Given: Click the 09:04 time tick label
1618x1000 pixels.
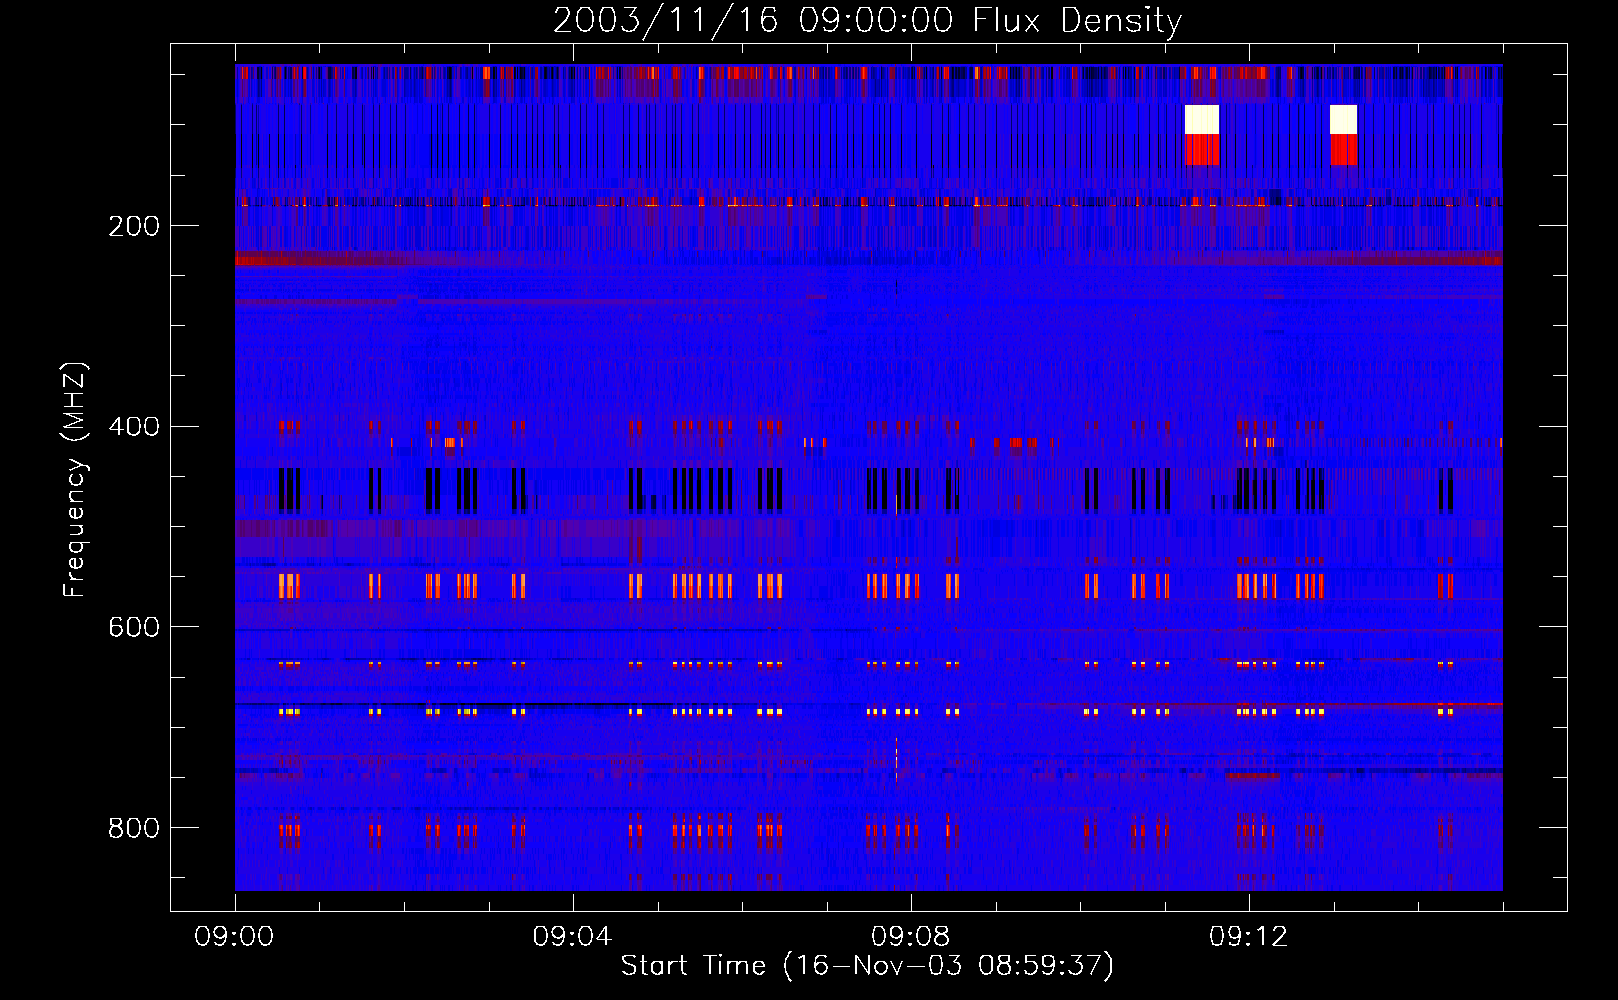Looking at the screenshot, I should pos(572,937).
